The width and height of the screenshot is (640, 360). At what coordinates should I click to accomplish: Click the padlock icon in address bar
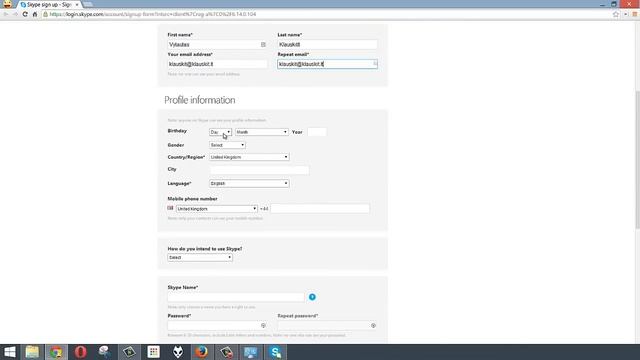pos(45,14)
